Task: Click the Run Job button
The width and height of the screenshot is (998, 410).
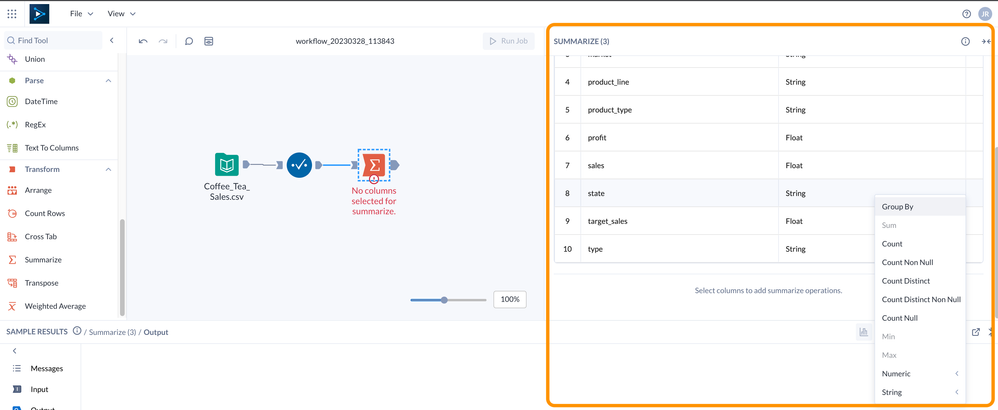Action: 508,41
